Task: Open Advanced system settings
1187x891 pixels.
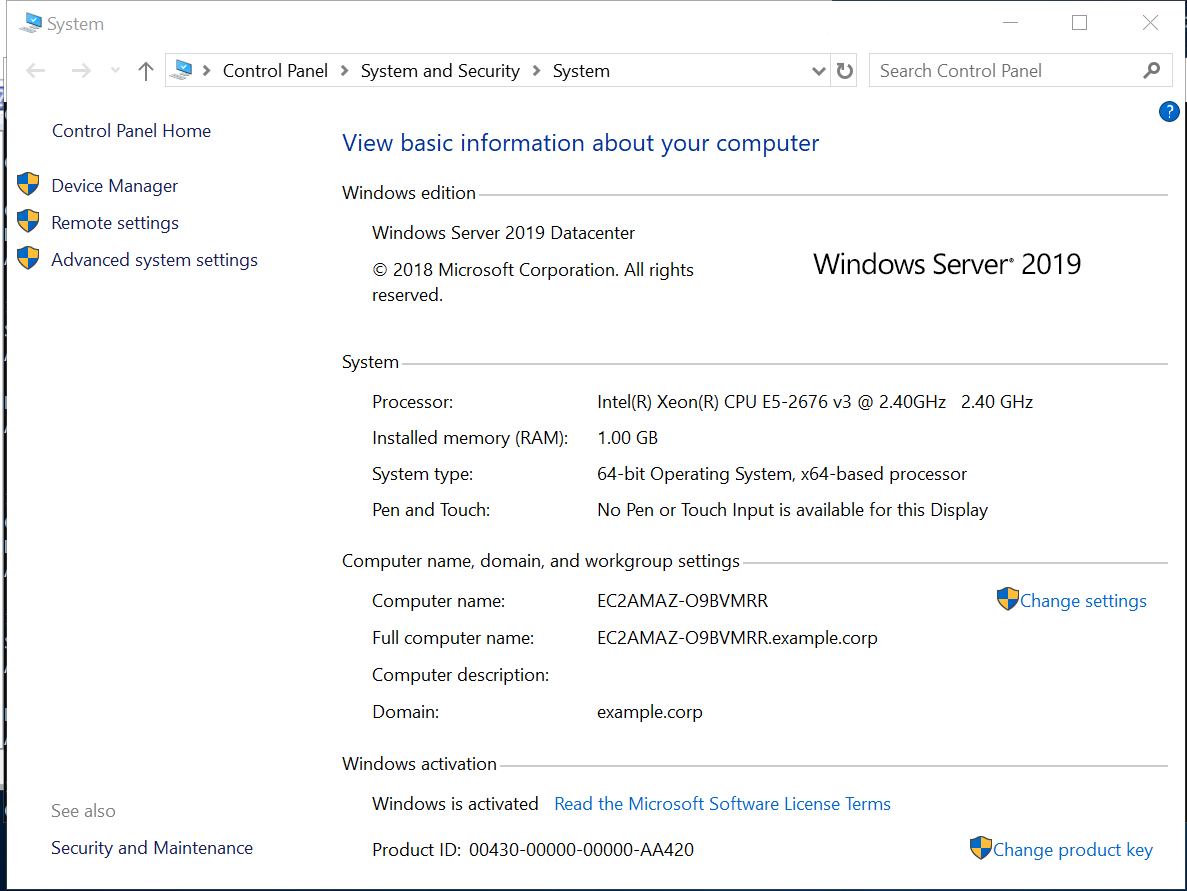Action: 154,260
